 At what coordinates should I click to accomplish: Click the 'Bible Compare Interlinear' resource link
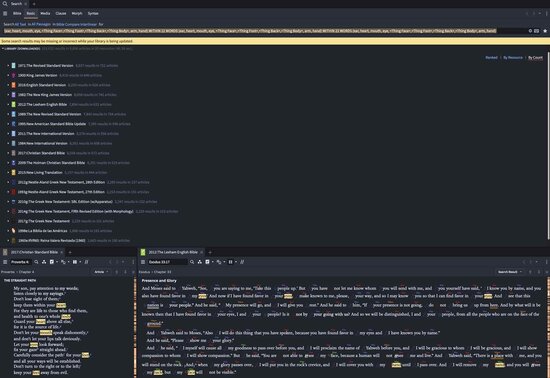point(77,24)
